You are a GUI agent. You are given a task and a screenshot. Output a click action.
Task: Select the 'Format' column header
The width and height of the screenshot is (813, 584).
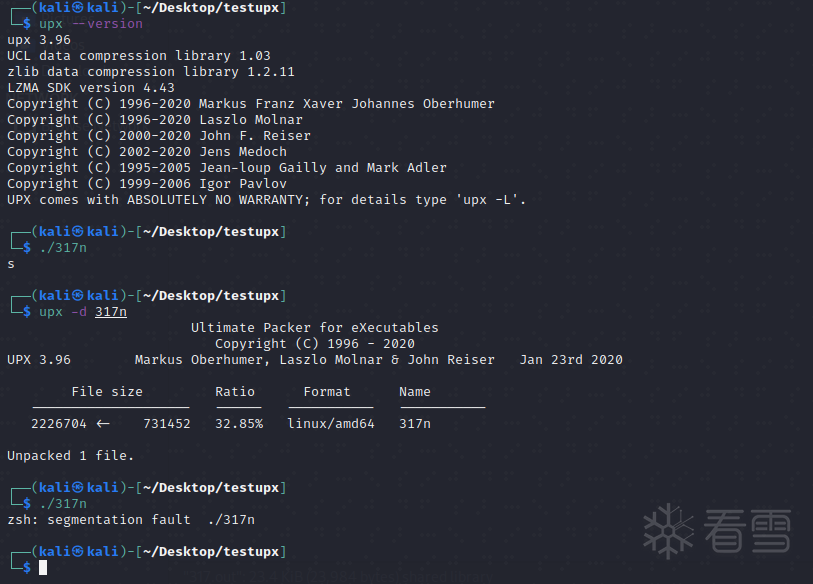(x=327, y=392)
